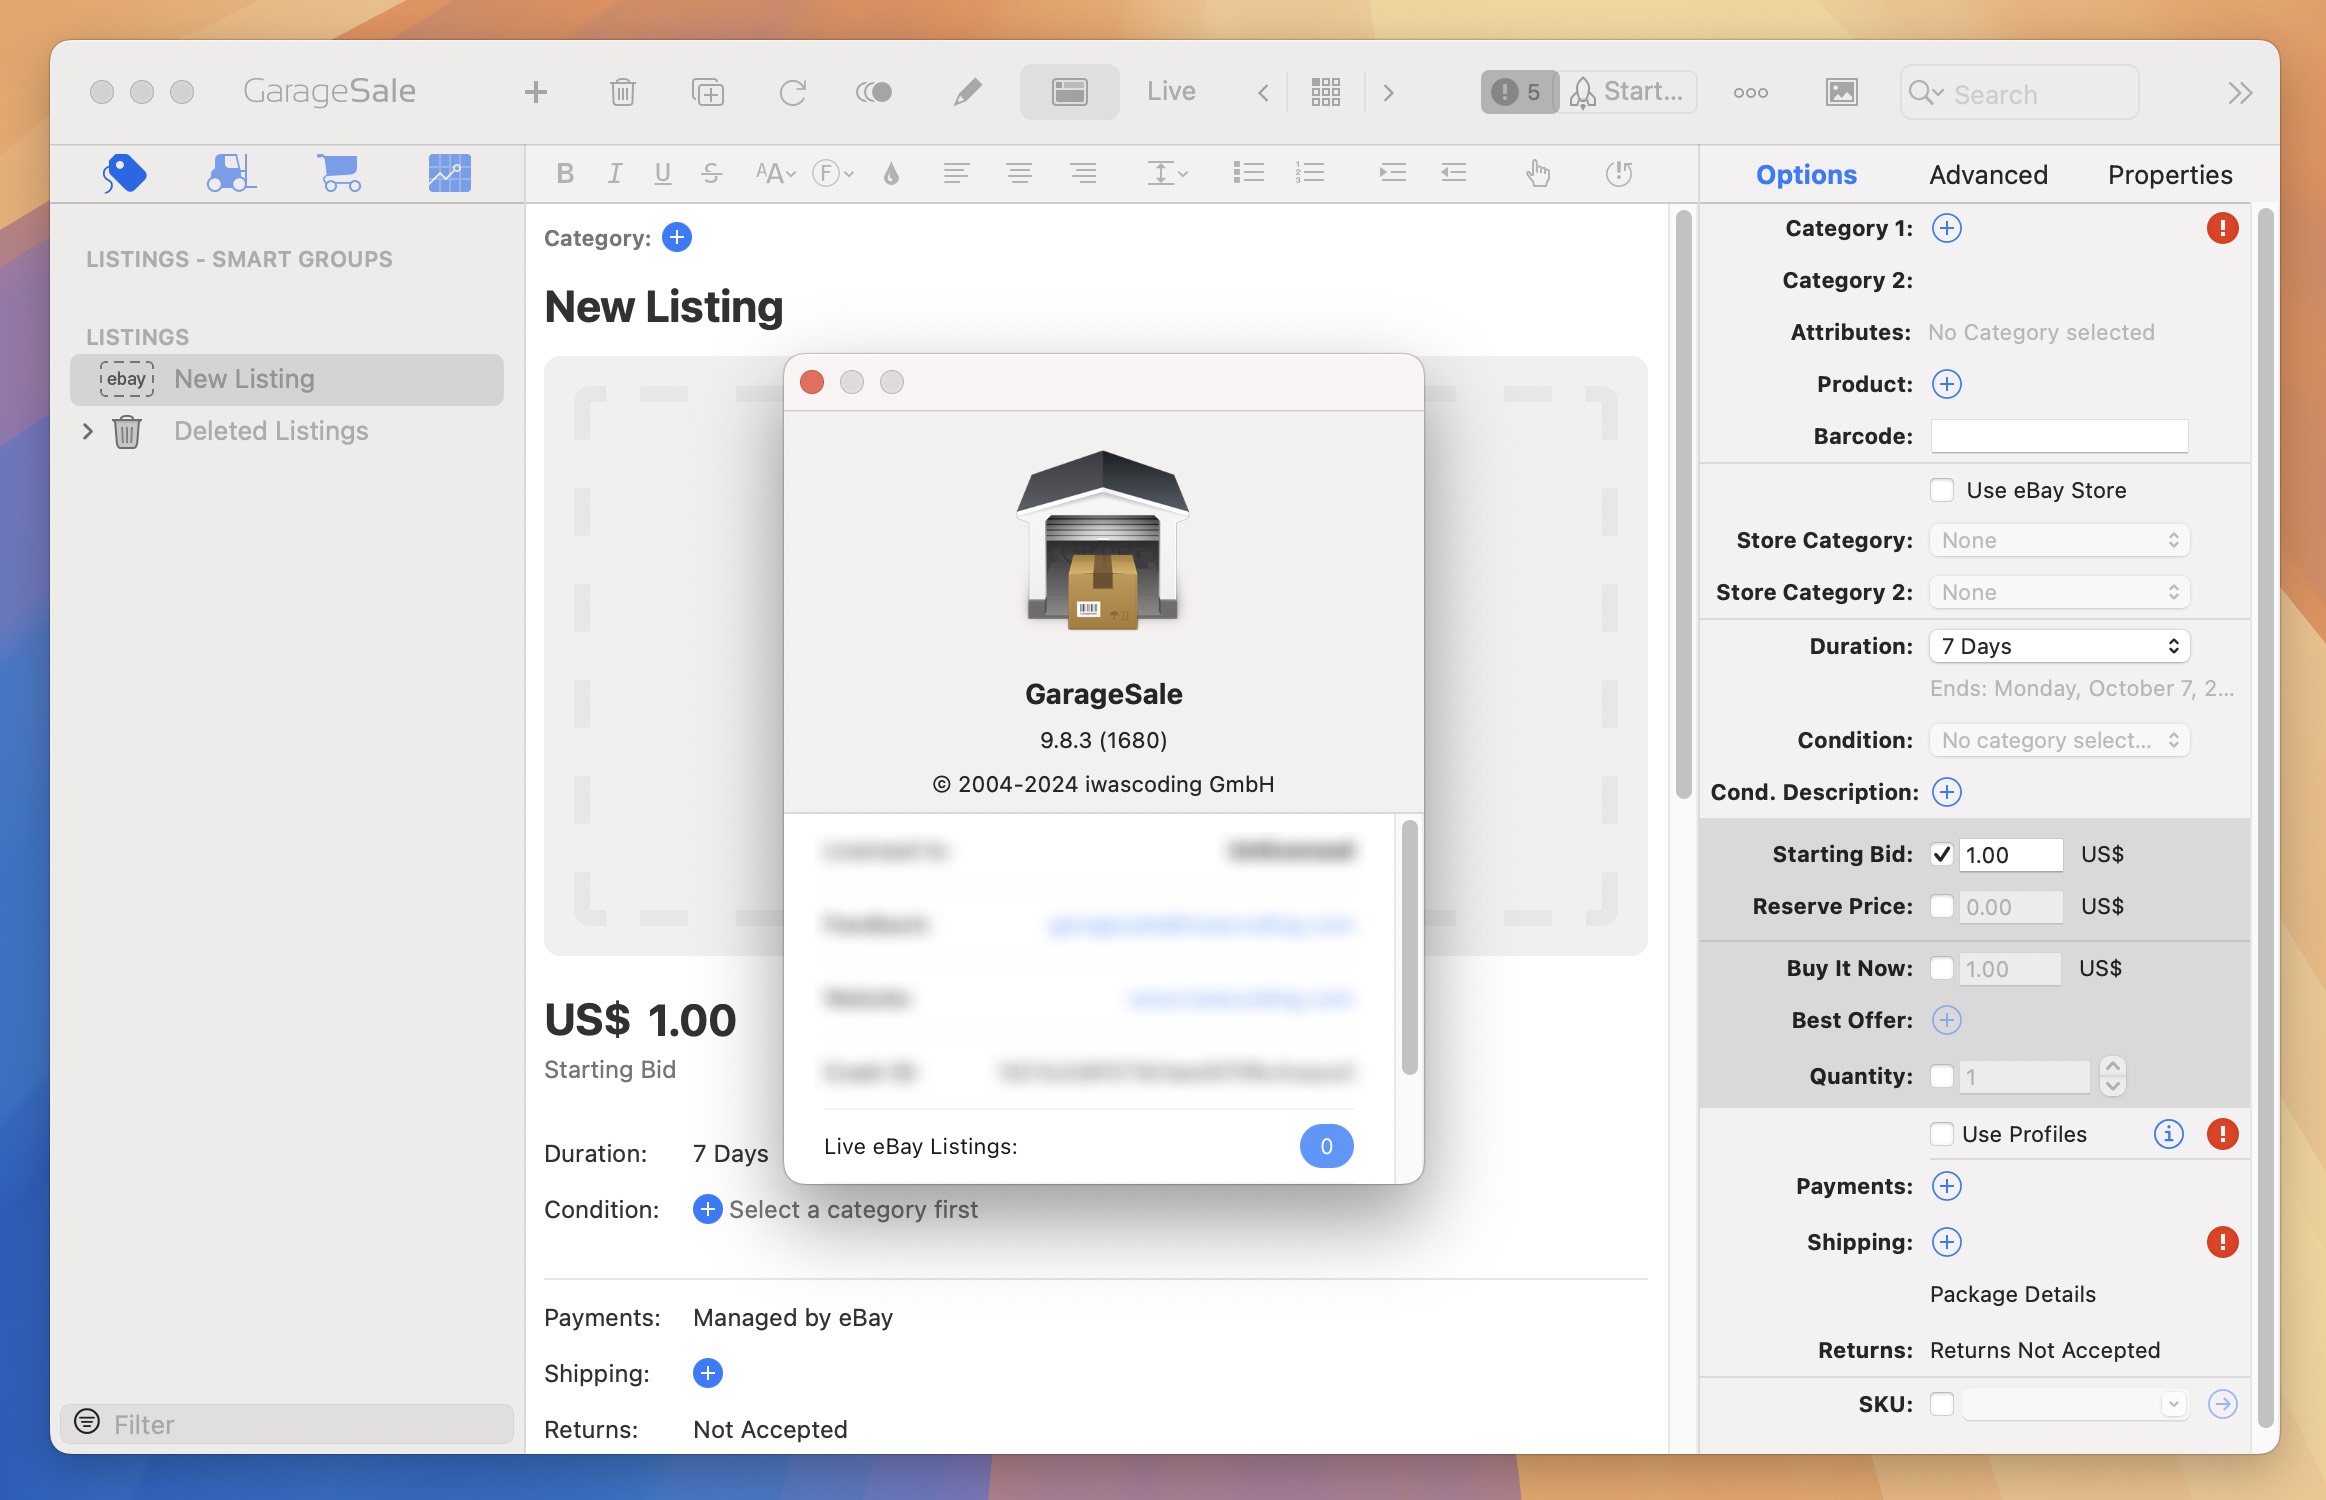
Task: Open Orders section shopping cart icon
Action: pyautogui.click(x=340, y=173)
